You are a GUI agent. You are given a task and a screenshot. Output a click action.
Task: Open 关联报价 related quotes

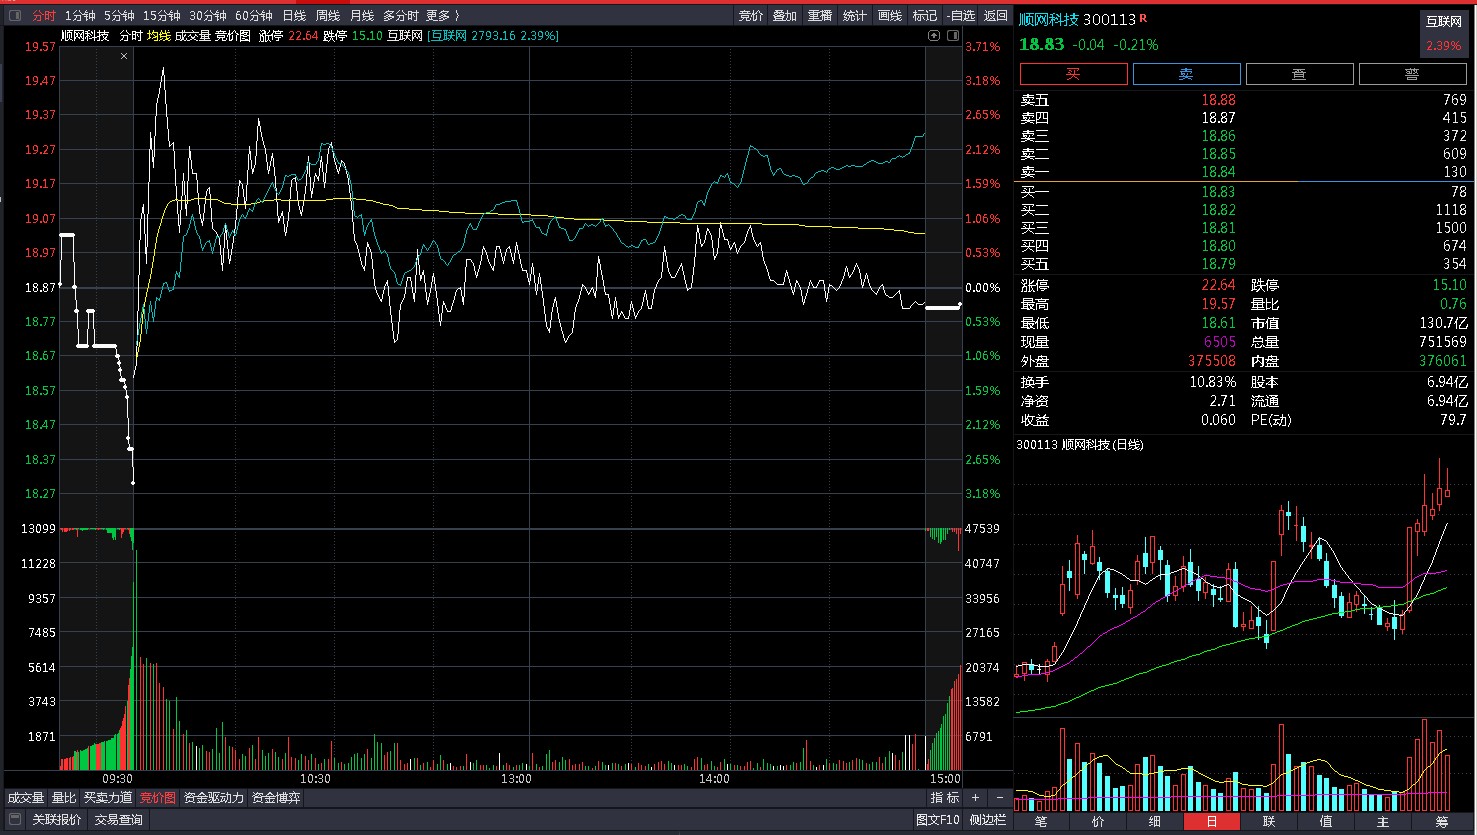[x=57, y=820]
